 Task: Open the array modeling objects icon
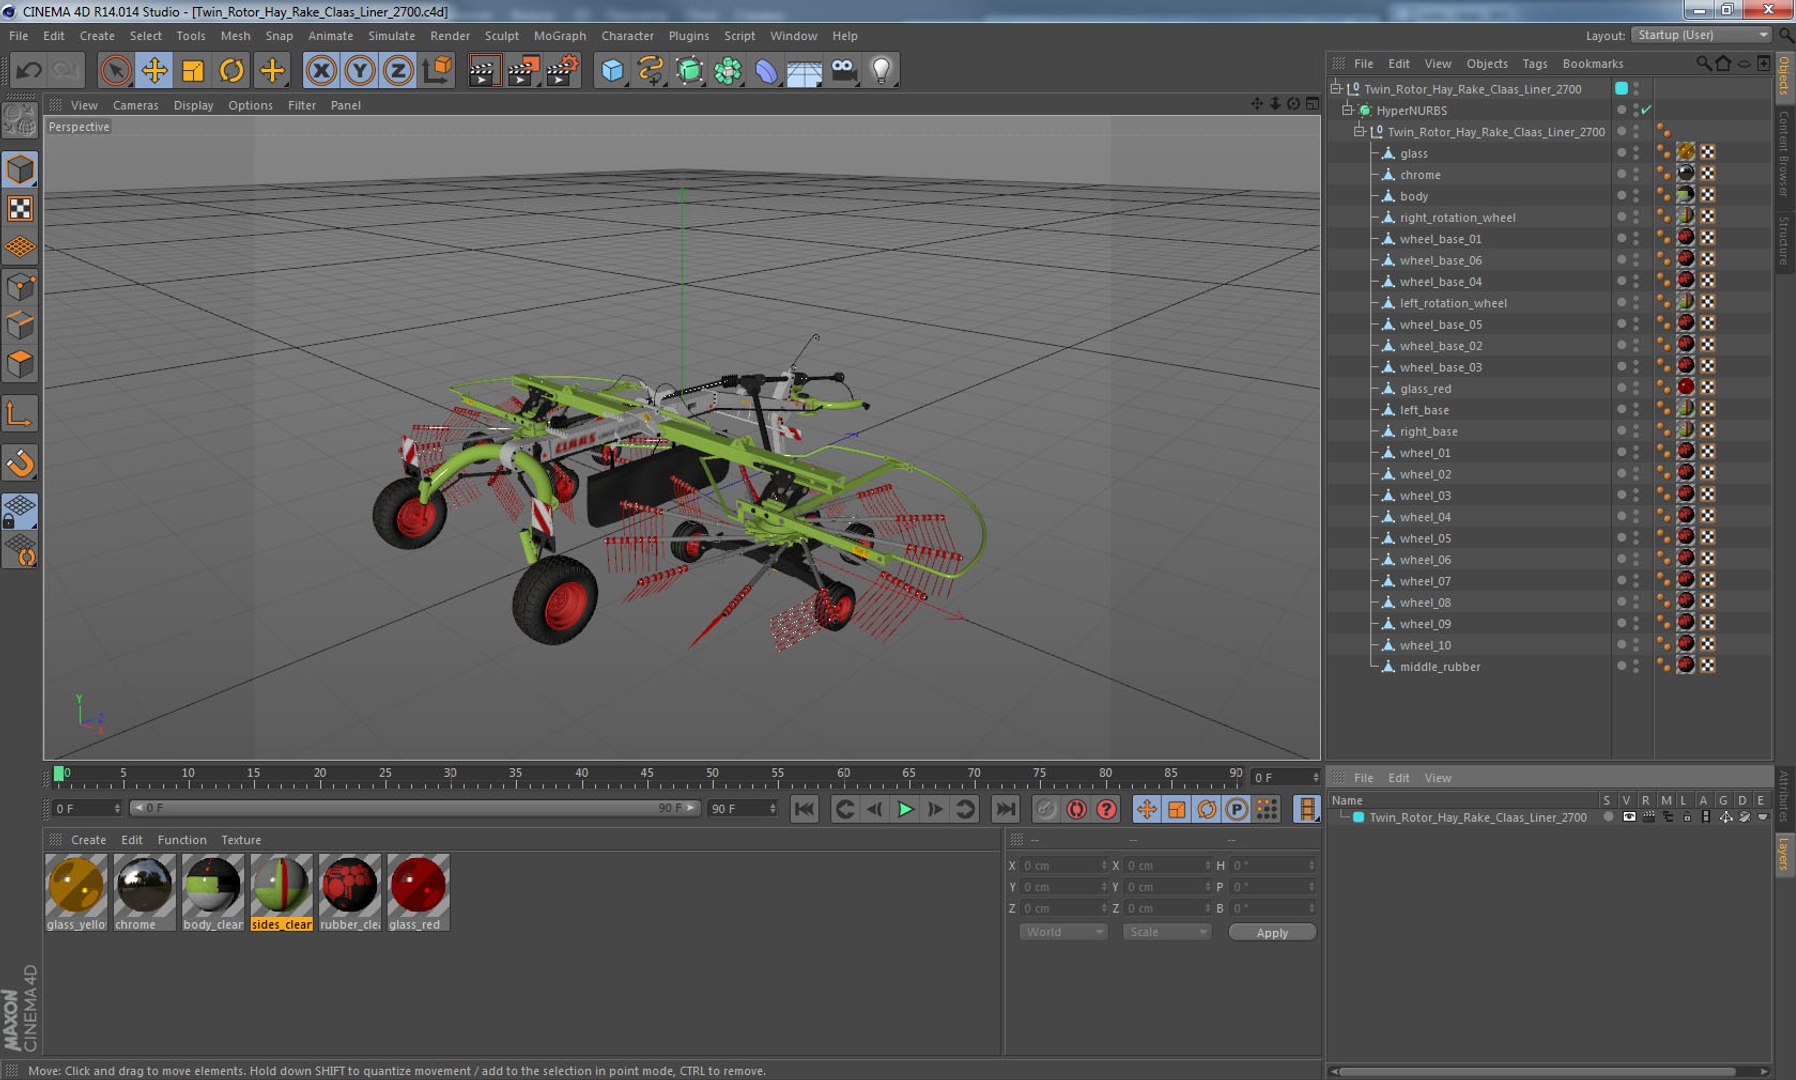pyautogui.click(x=728, y=70)
